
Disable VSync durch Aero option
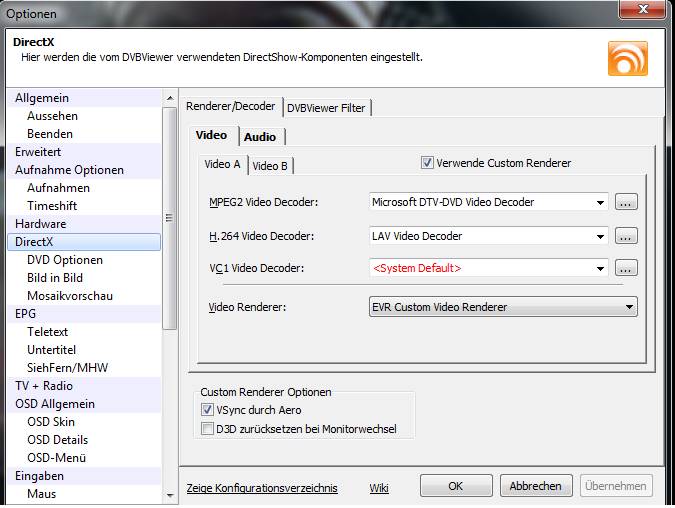(208, 410)
